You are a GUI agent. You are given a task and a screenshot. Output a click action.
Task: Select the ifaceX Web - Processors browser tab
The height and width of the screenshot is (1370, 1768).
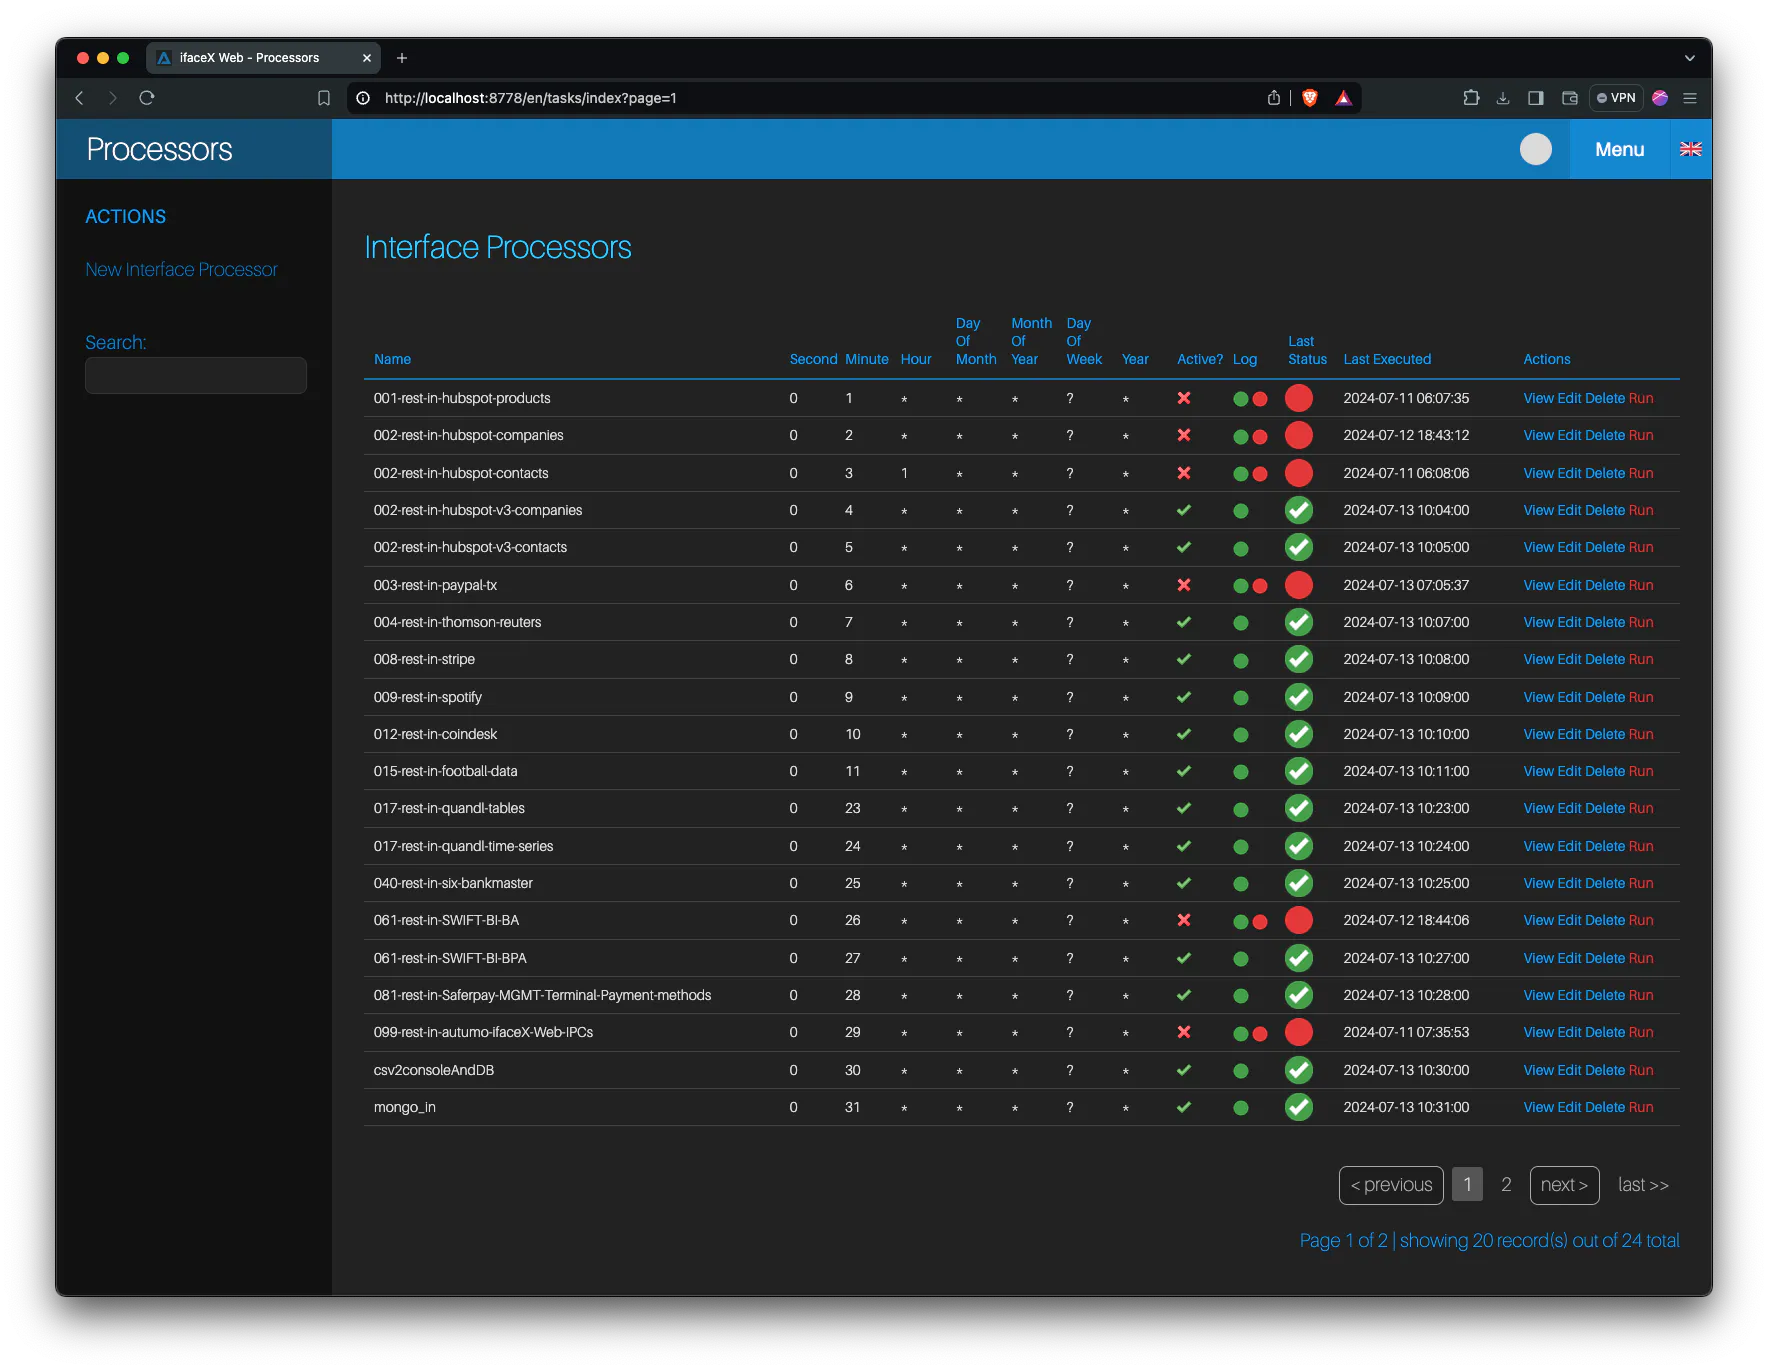click(x=250, y=58)
